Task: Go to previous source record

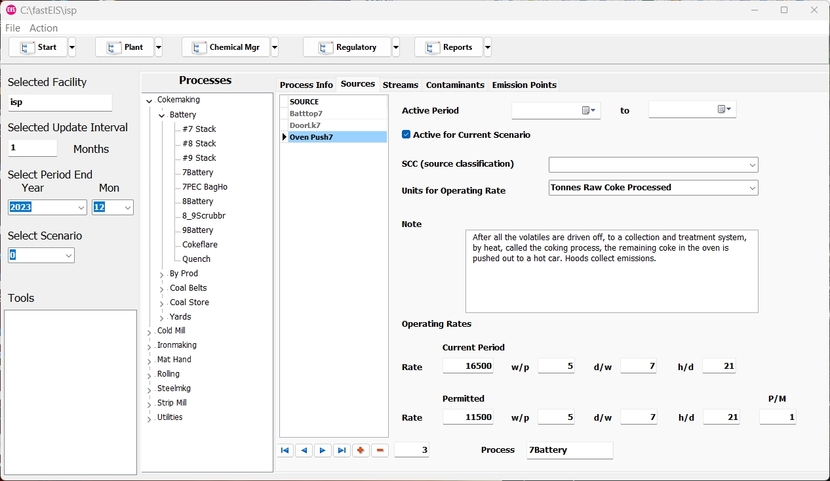Action: point(304,451)
